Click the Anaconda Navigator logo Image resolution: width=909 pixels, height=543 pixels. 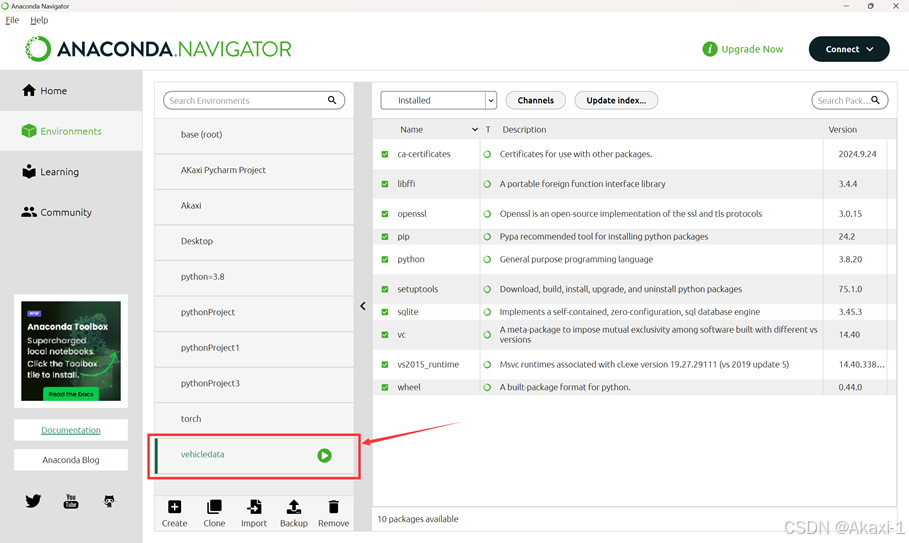[158, 49]
